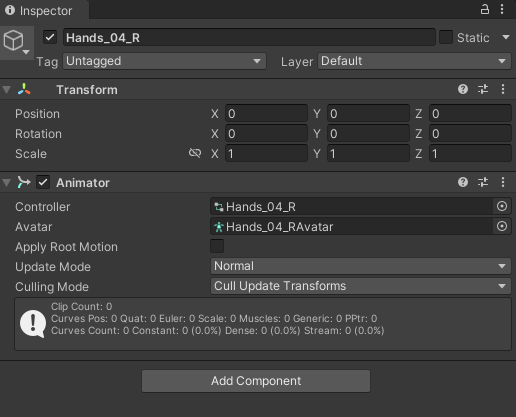Screen dimensions: 516x417
Task: Click the Inspector tab info icon
Action: tap(10, 10)
